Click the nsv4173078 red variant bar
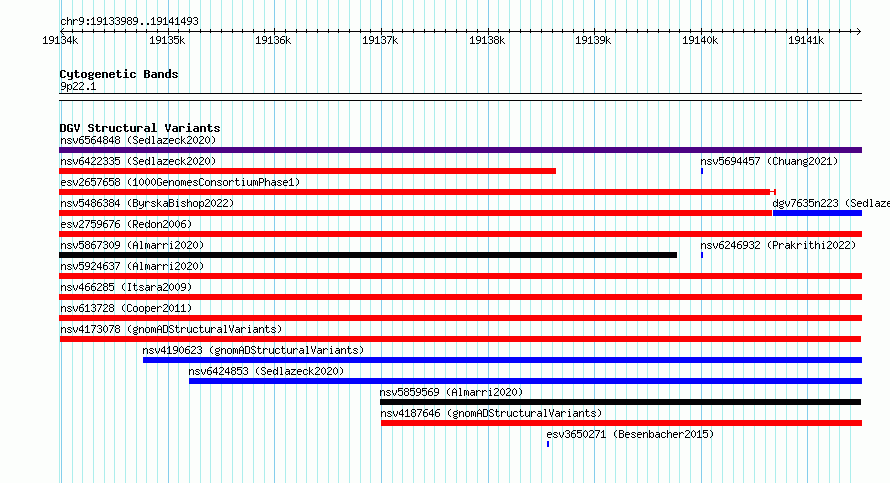Viewport: 890px width, 483px height. point(460,339)
